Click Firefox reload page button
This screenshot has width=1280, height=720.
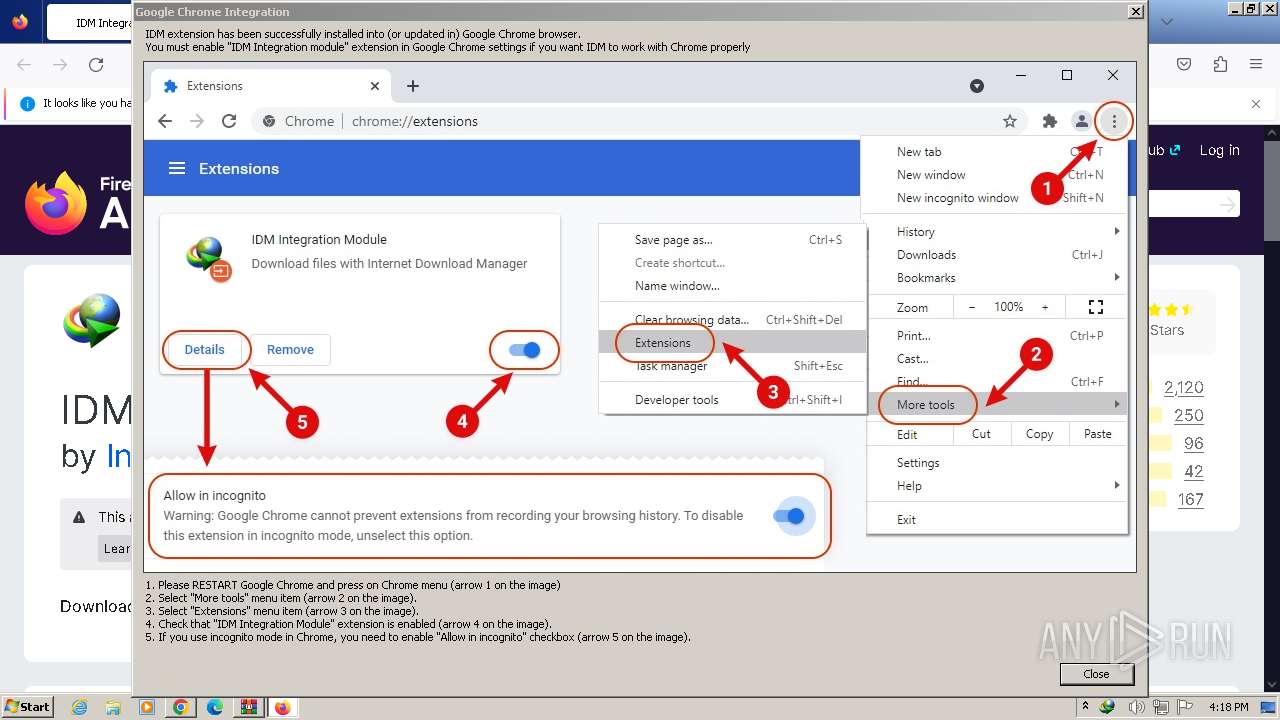pos(96,65)
